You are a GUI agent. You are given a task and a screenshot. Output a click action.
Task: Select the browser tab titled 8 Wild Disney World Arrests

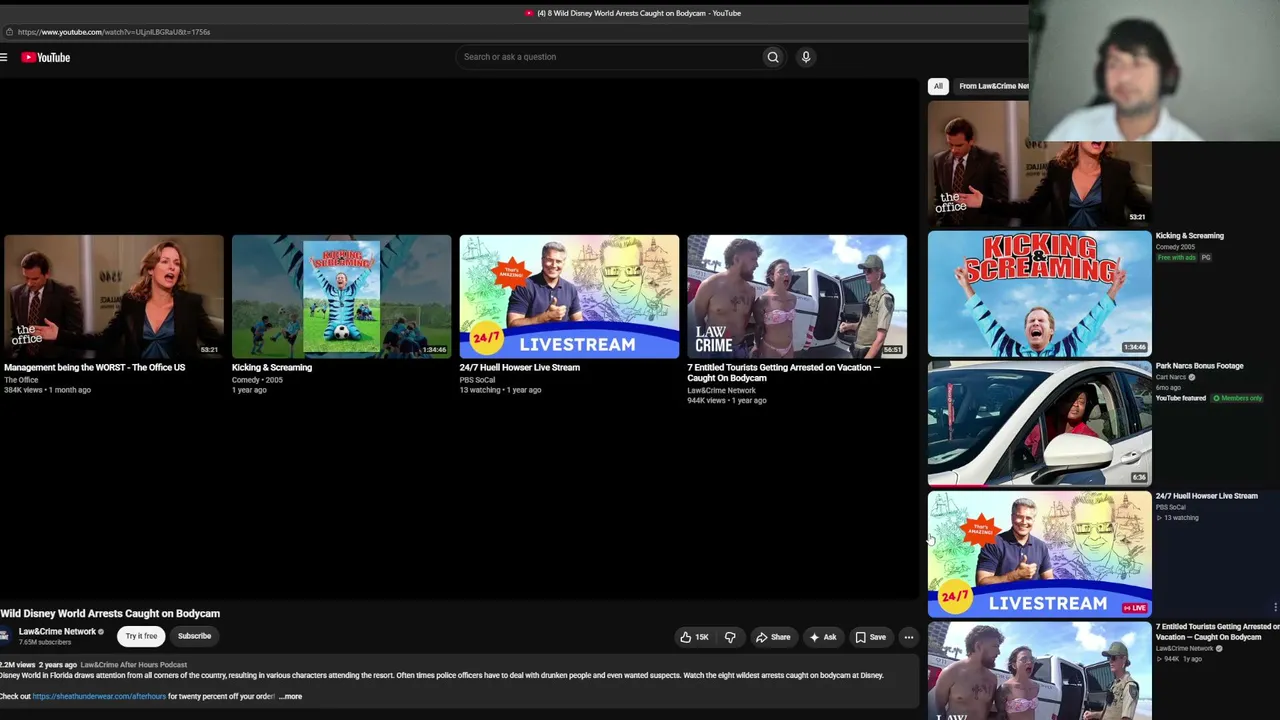pos(633,13)
